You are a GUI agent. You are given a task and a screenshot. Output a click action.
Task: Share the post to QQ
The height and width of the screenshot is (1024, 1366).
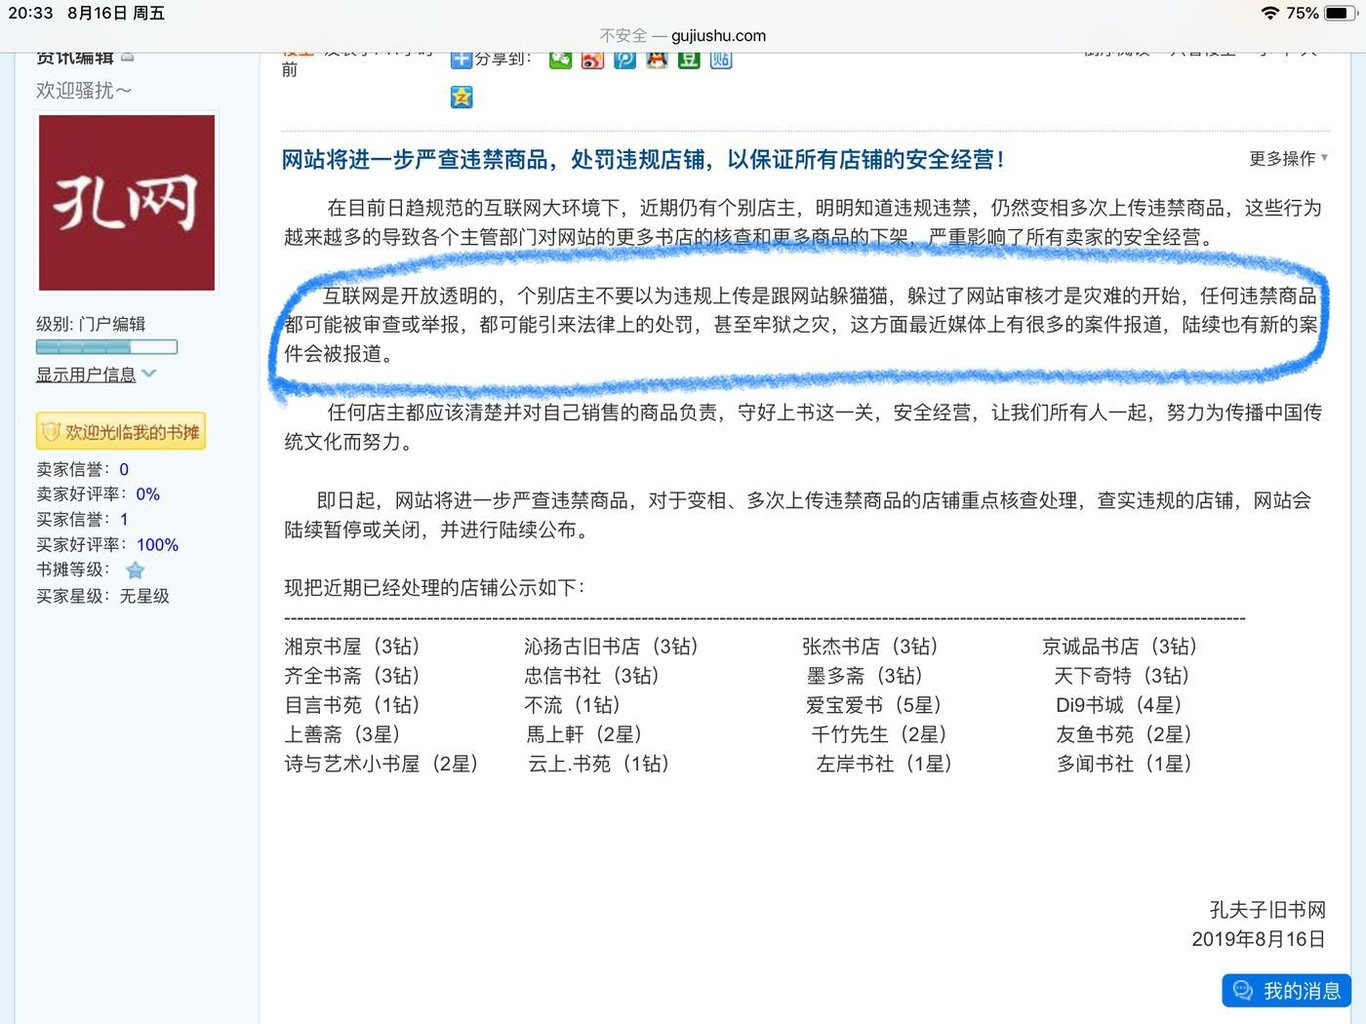click(x=656, y=60)
